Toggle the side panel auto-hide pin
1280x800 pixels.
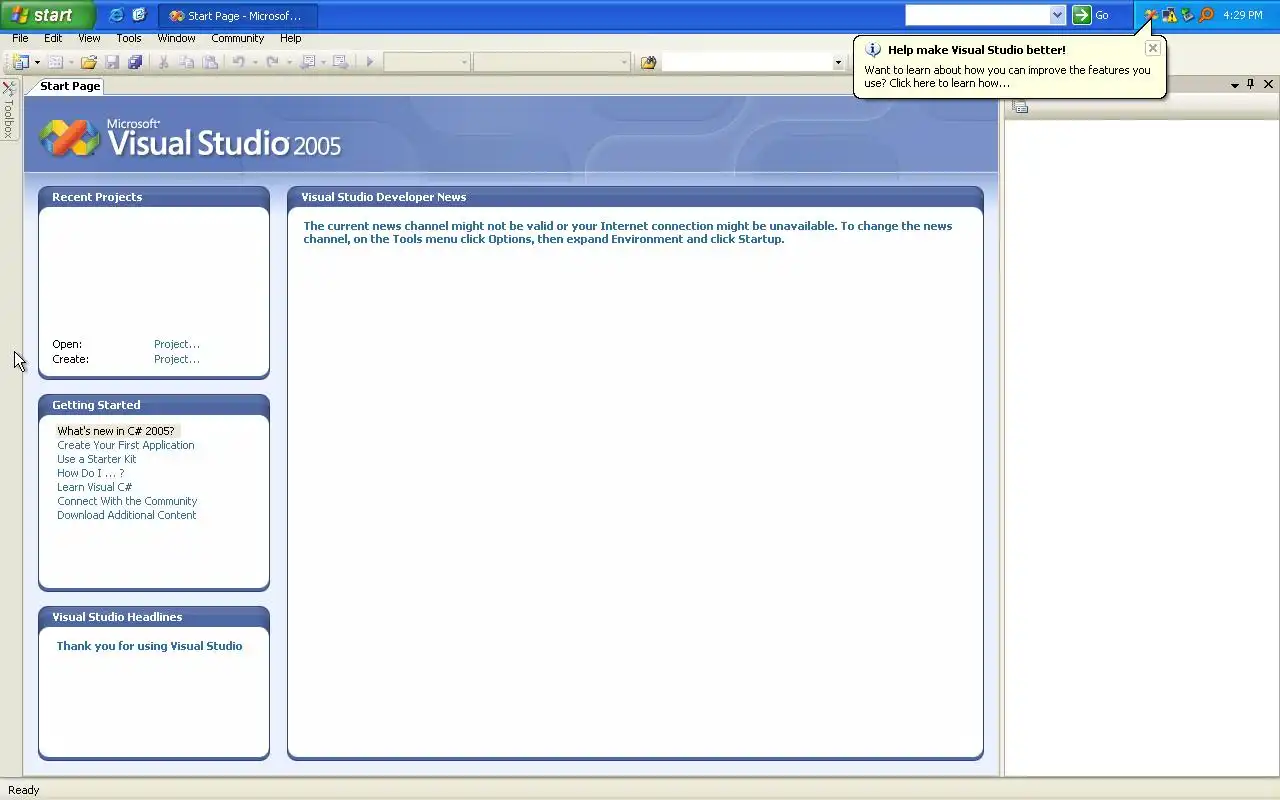click(1251, 85)
